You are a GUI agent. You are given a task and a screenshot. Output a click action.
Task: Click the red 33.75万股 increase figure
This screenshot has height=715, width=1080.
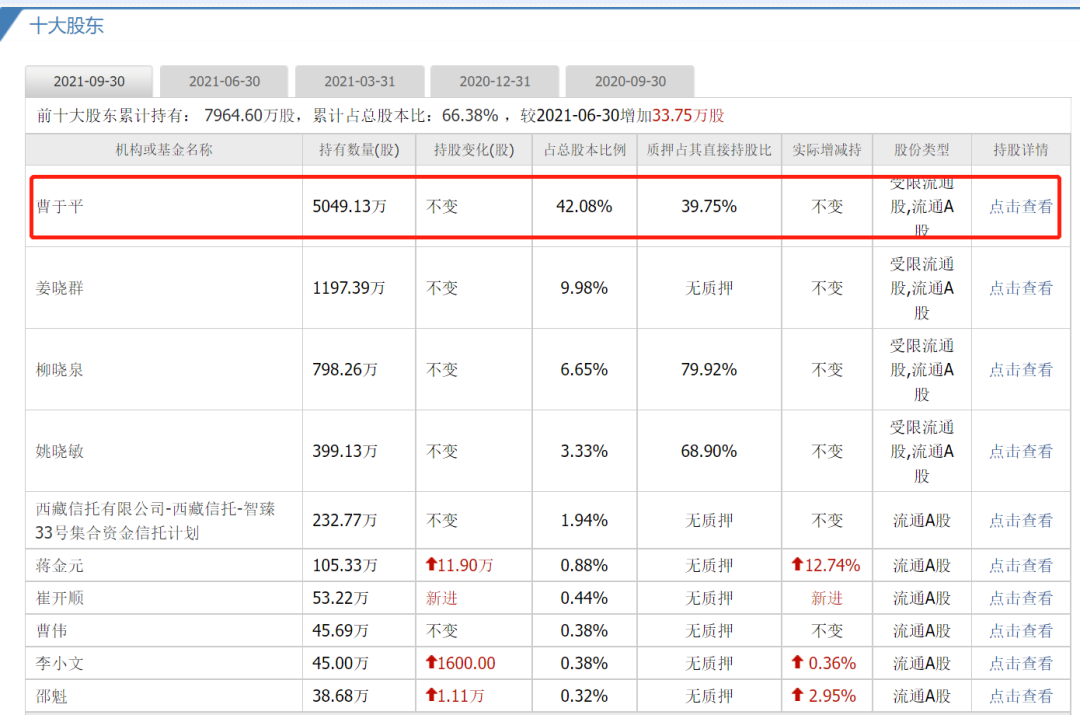(688, 116)
